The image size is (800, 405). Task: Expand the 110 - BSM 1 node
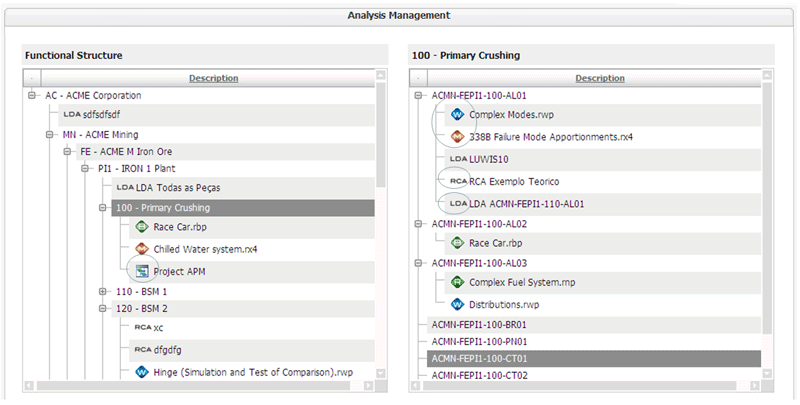pos(103,291)
